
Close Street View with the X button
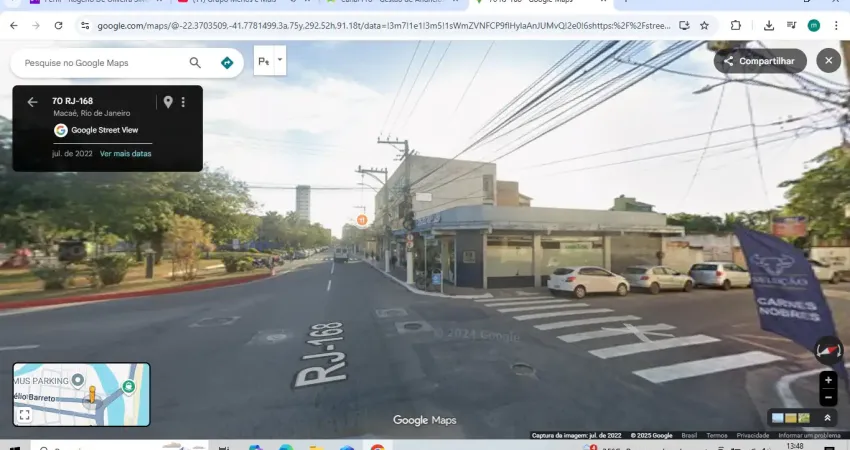tap(828, 61)
